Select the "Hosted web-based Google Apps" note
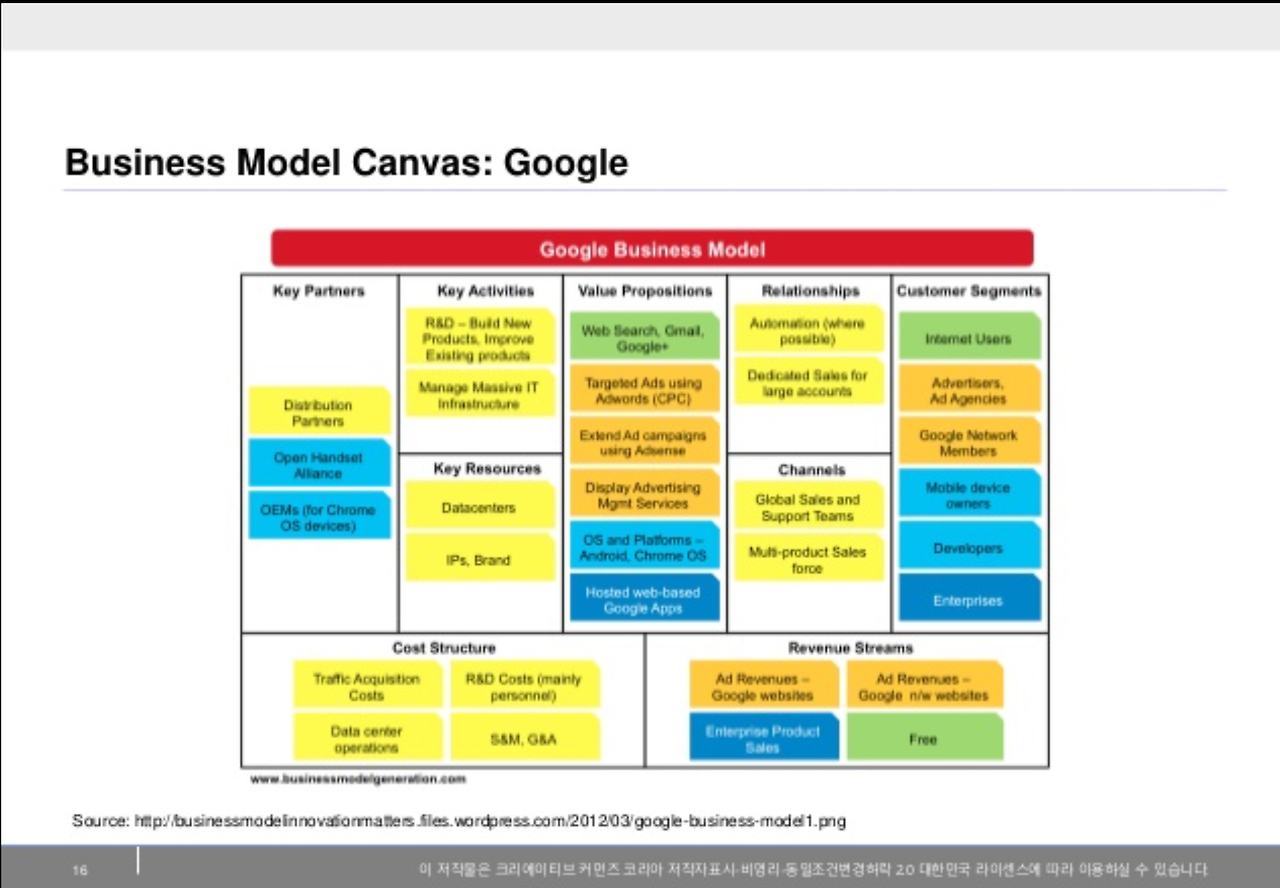The height and width of the screenshot is (888, 1280). 645,598
